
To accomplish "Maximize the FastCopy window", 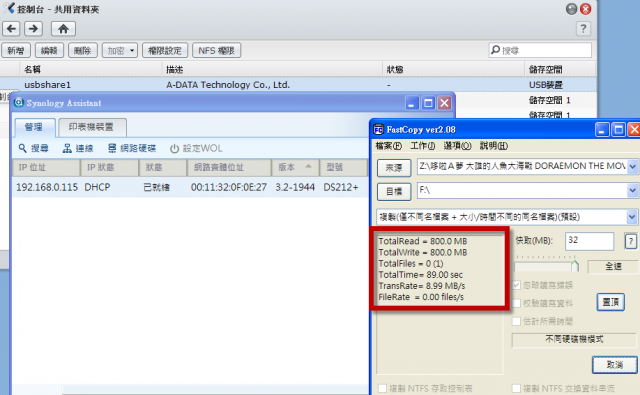I will (618, 130).
